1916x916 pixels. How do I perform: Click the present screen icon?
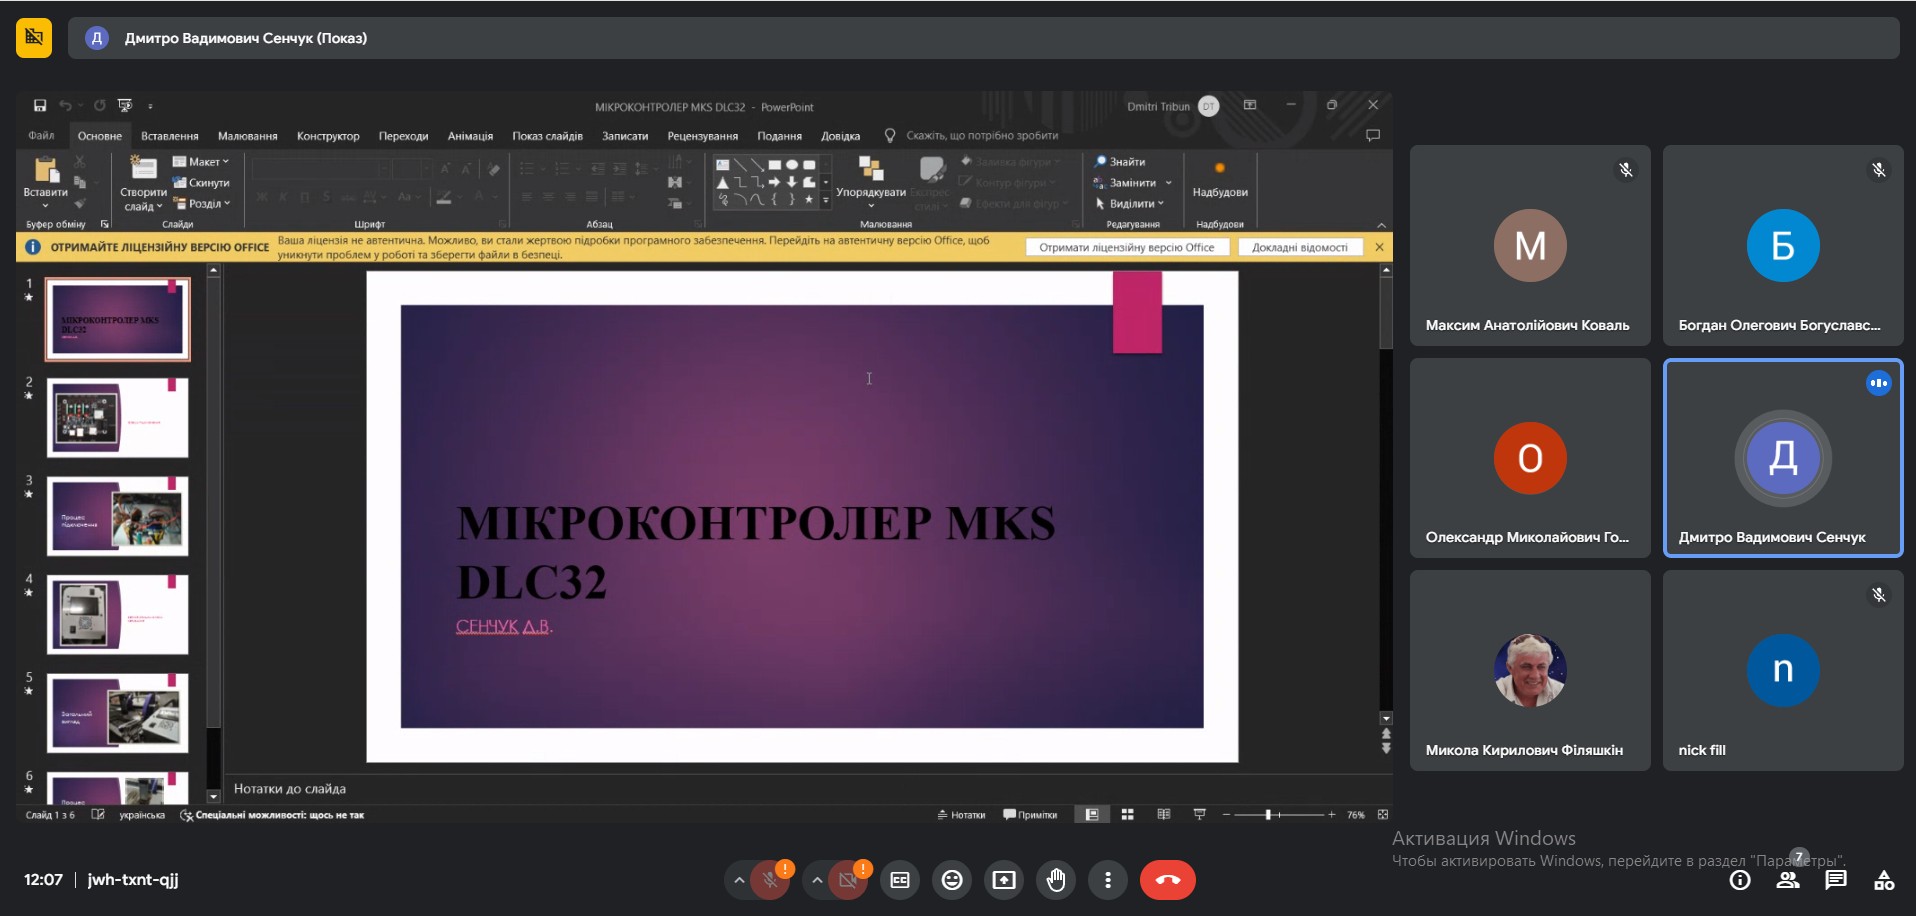coord(1003,880)
